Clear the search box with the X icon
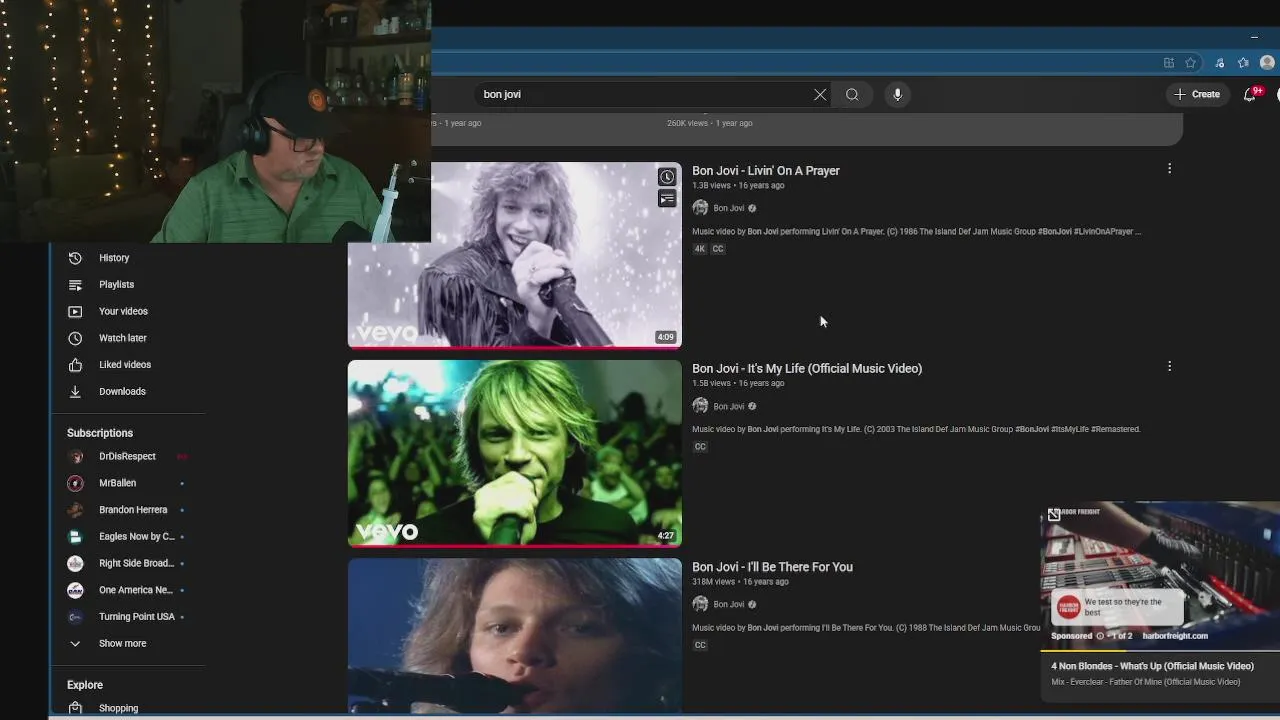The width and height of the screenshot is (1280, 720). coord(820,94)
